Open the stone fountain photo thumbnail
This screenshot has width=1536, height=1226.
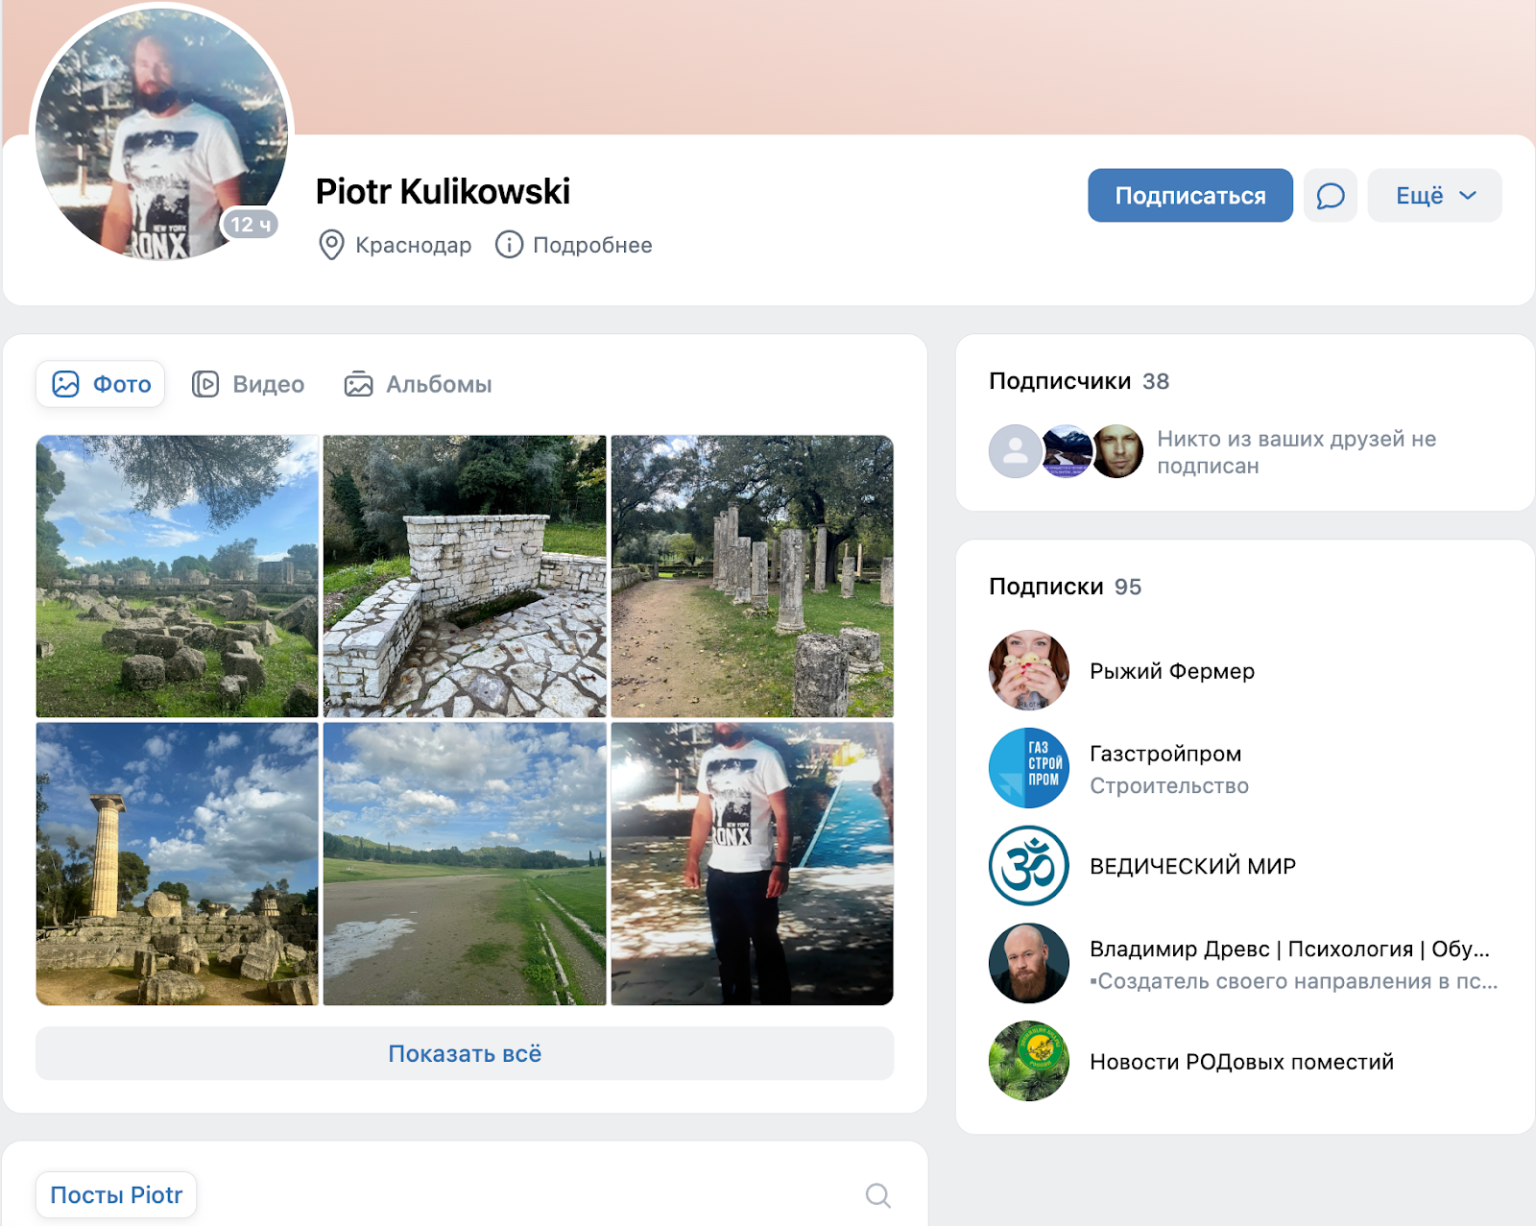coord(464,576)
